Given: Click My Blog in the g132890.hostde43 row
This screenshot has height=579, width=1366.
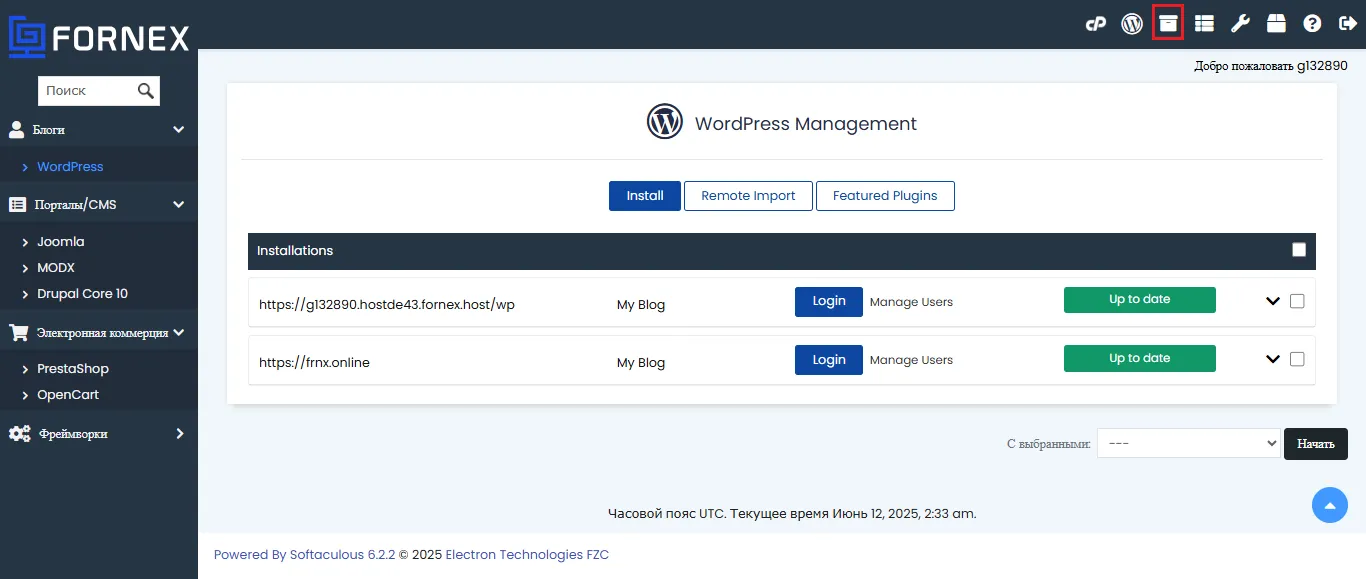Looking at the screenshot, I should [641, 305].
